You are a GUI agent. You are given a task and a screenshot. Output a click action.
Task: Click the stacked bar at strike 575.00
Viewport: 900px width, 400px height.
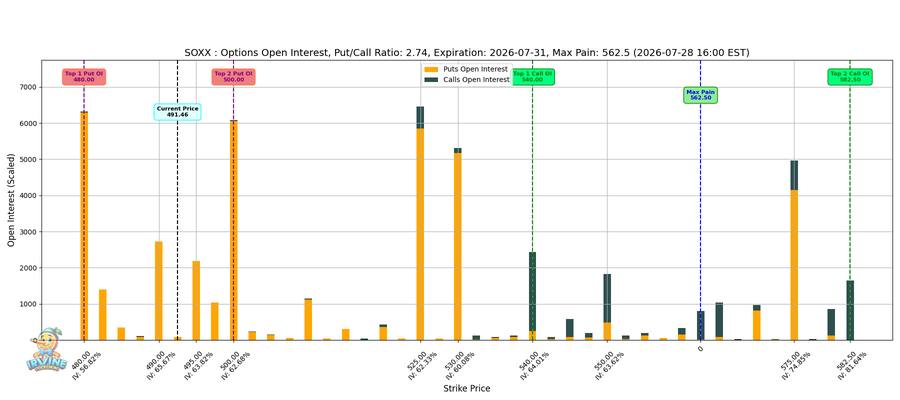click(x=794, y=250)
